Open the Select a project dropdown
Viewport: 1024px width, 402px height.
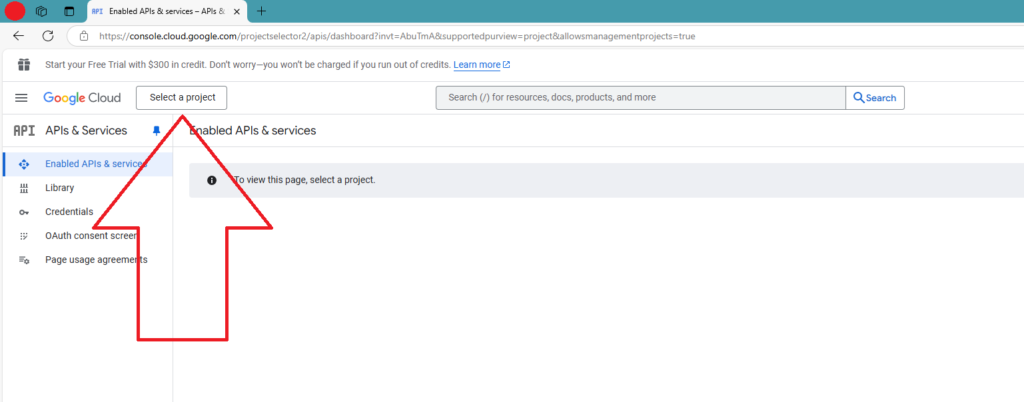(x=182, y=98)
